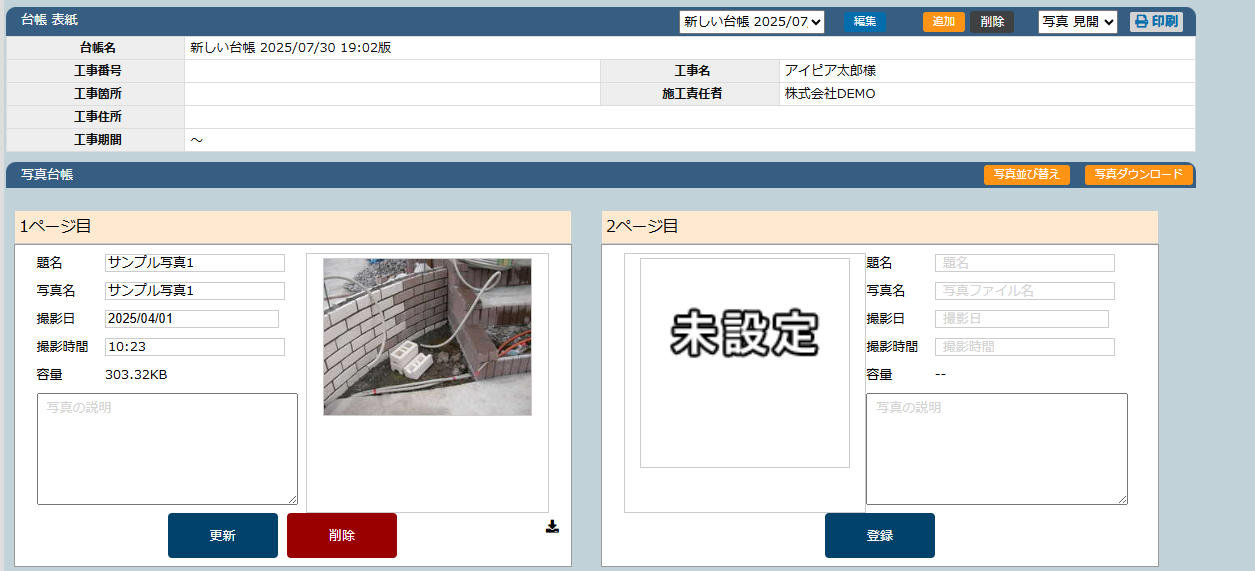This screenshot has height=571, width=1255.
Task: Click the 登録 button on page 2
Action: [880, 535]
